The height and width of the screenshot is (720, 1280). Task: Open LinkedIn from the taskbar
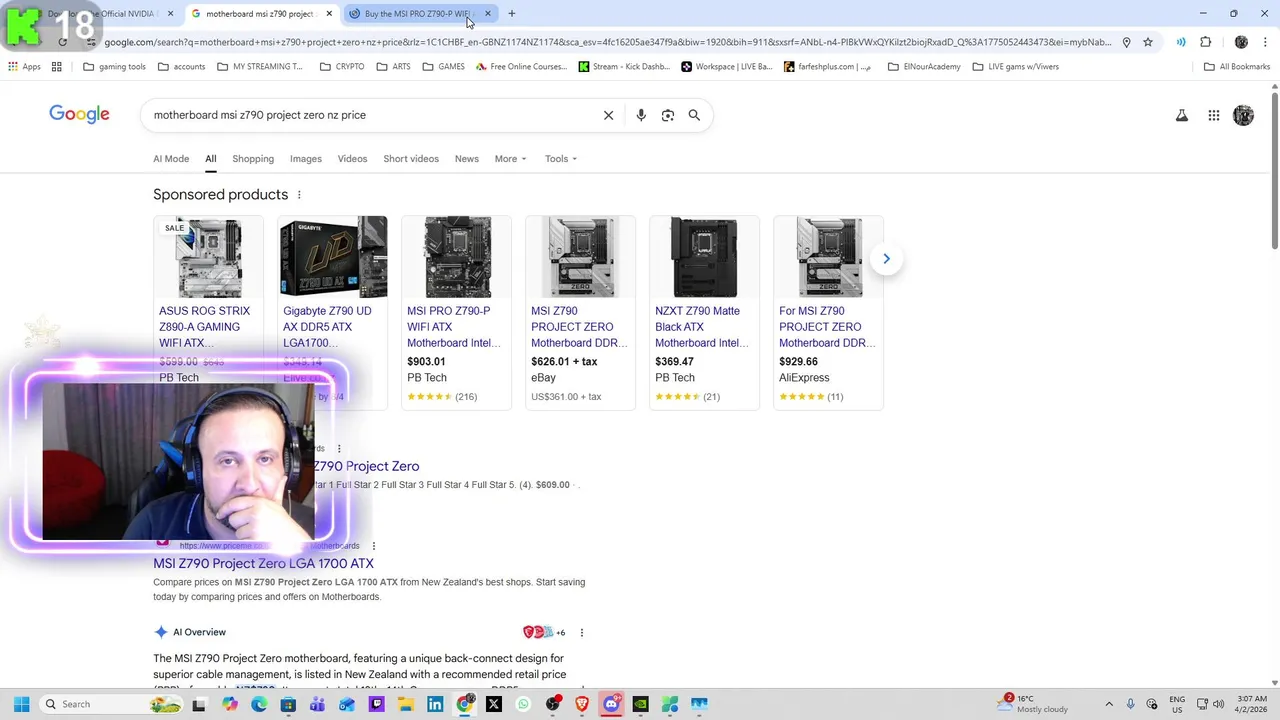point(435,704)
